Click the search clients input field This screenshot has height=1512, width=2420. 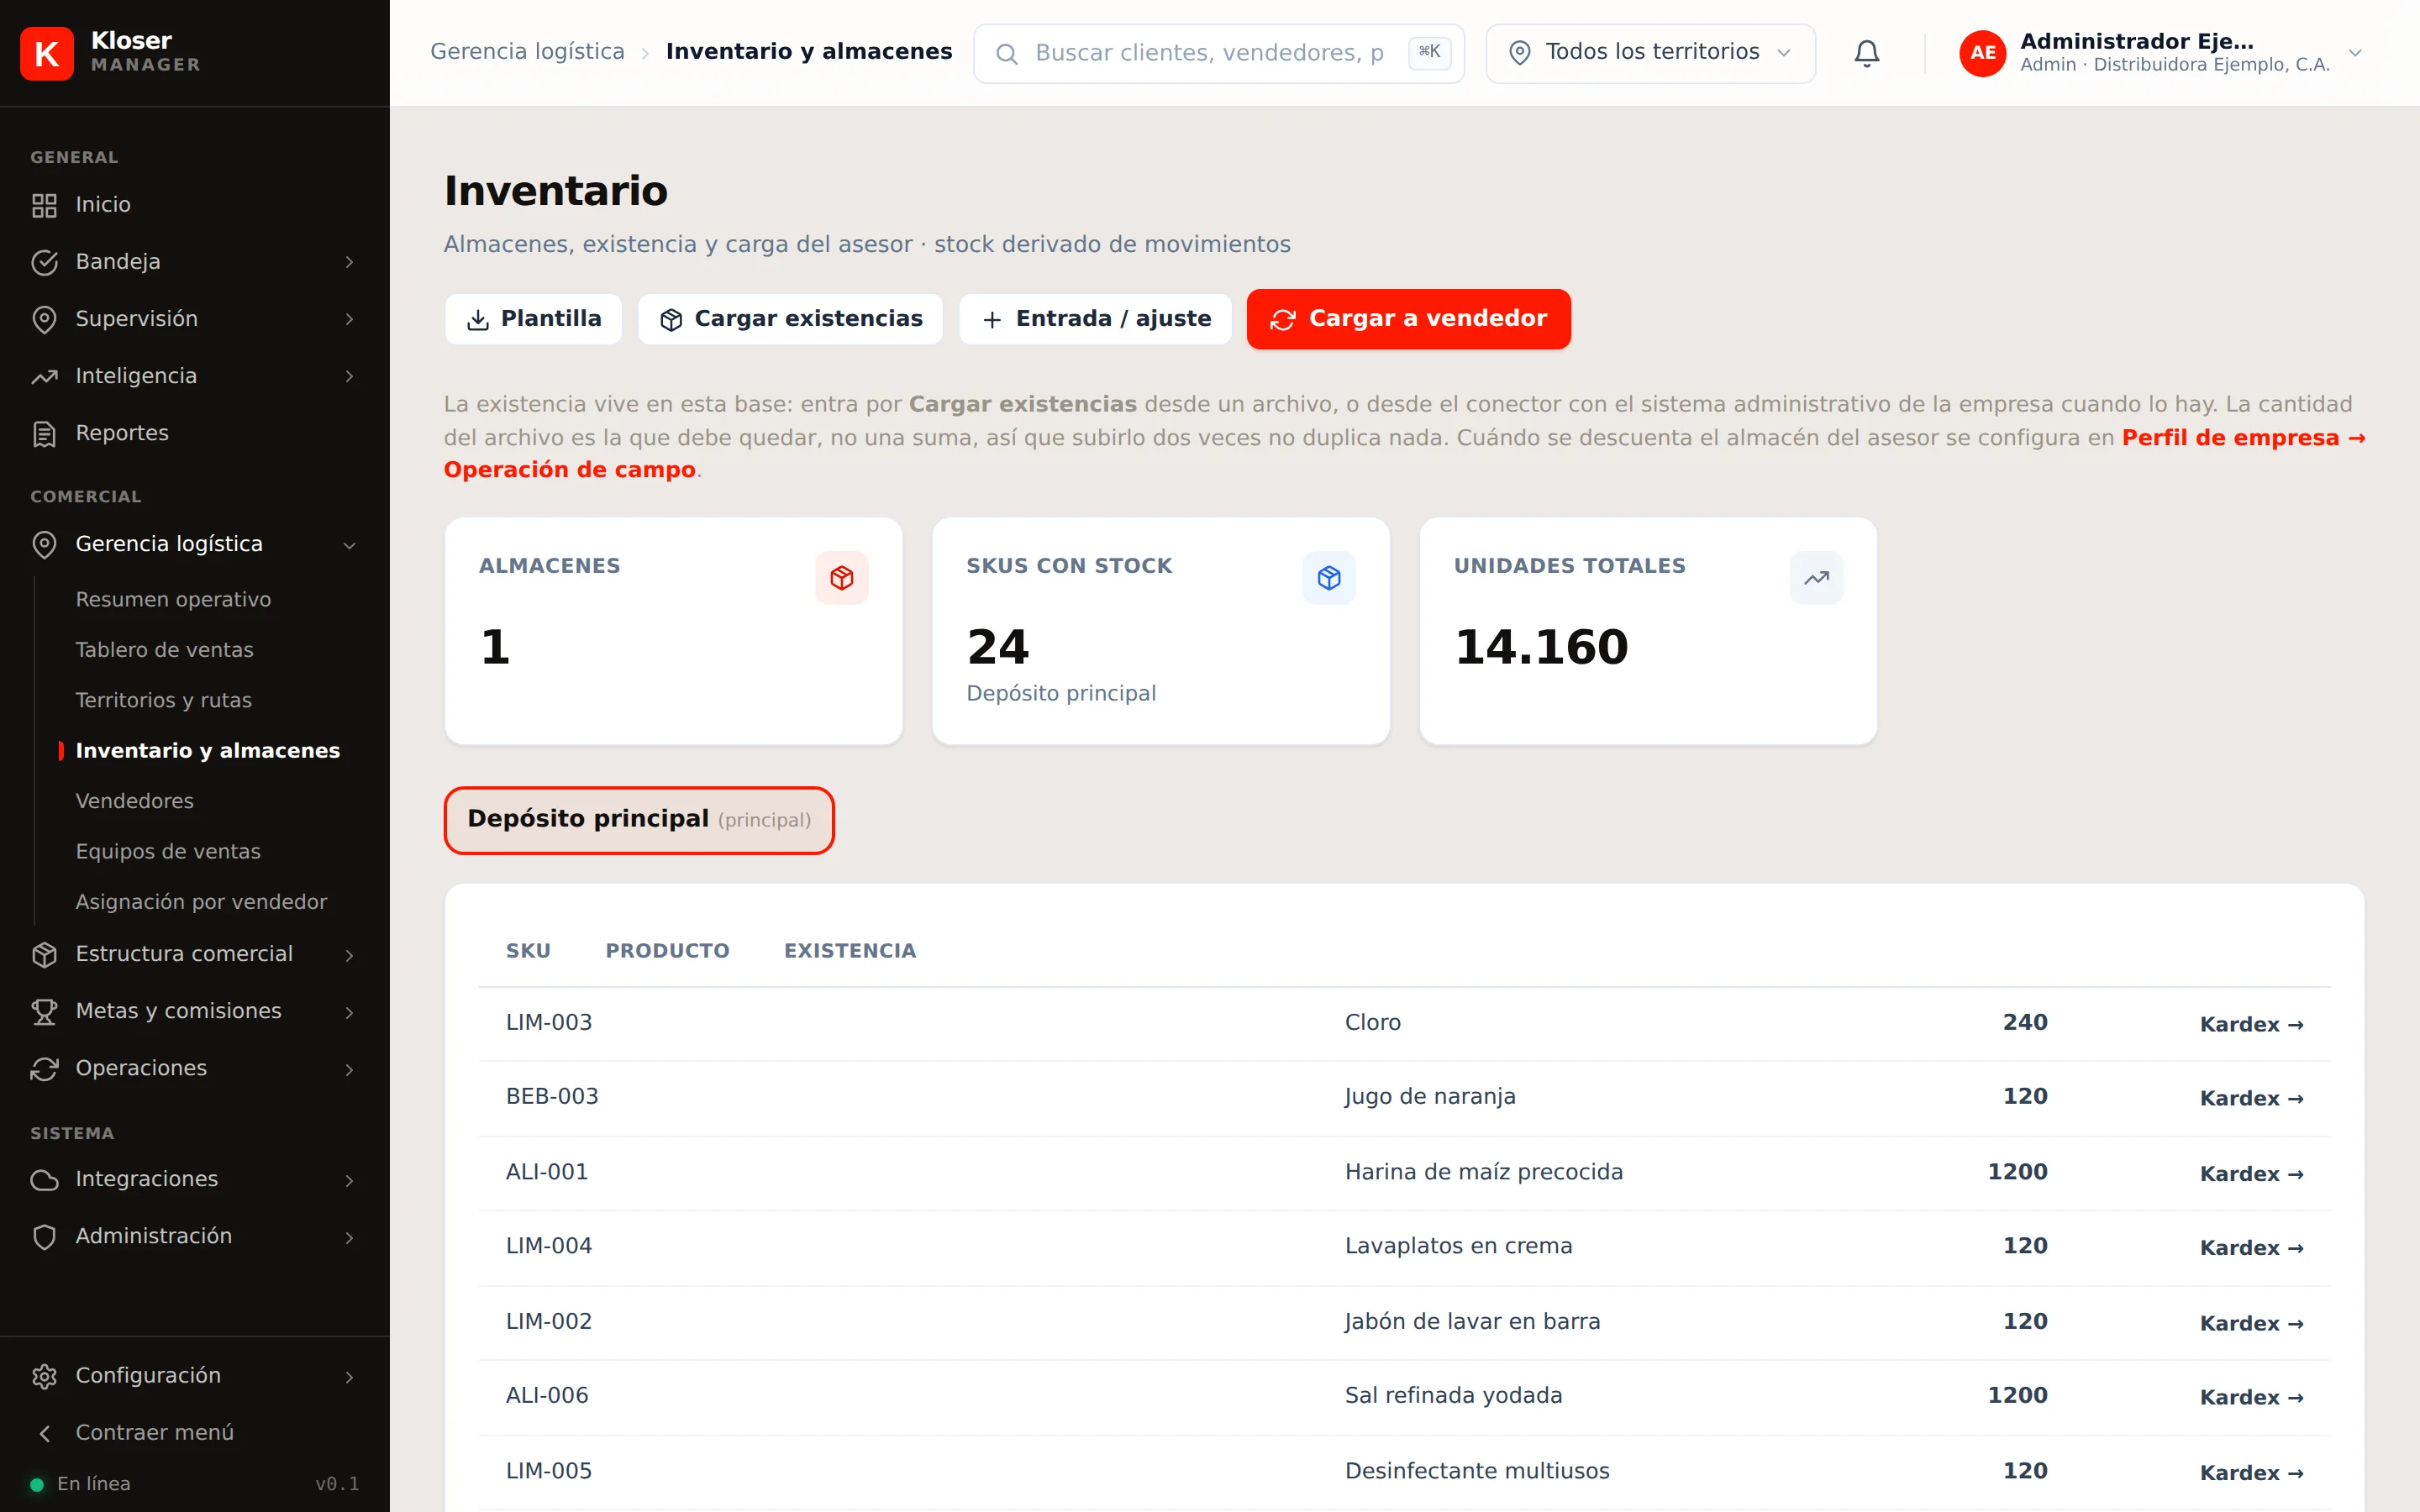[x=1218, y=53]
